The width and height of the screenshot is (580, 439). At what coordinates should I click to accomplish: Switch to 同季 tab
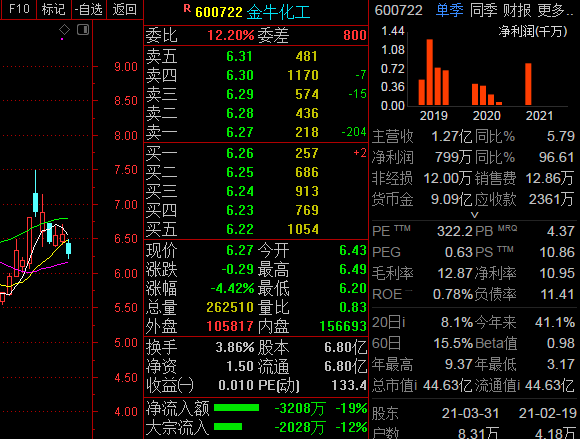click(483, 10)
